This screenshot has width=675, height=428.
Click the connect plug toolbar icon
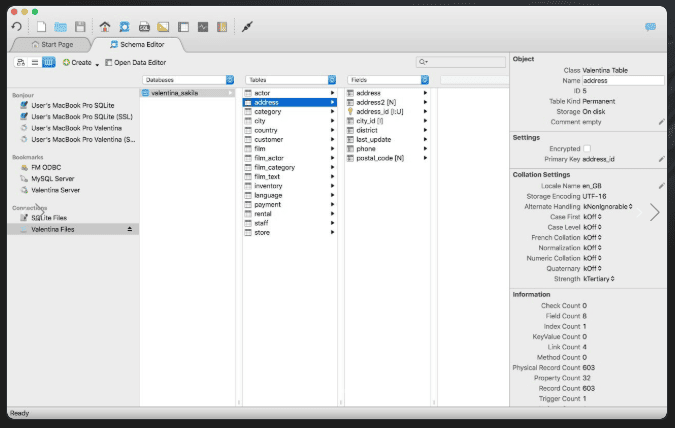247,27
